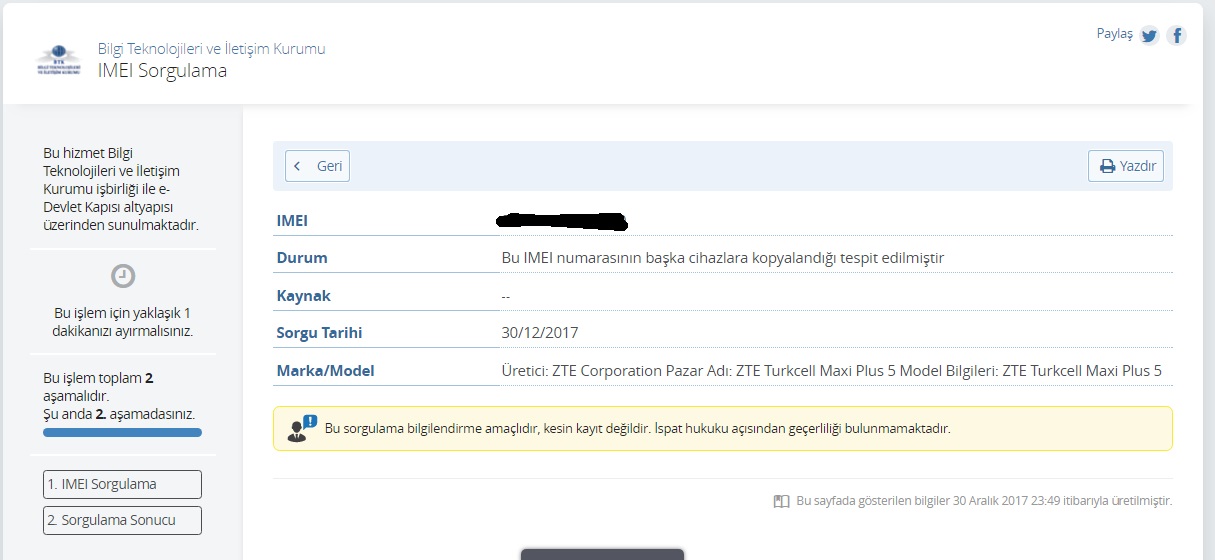The image size is (1215, 560).
Task: Click the Durum field label
Action: tap(302, 258)
